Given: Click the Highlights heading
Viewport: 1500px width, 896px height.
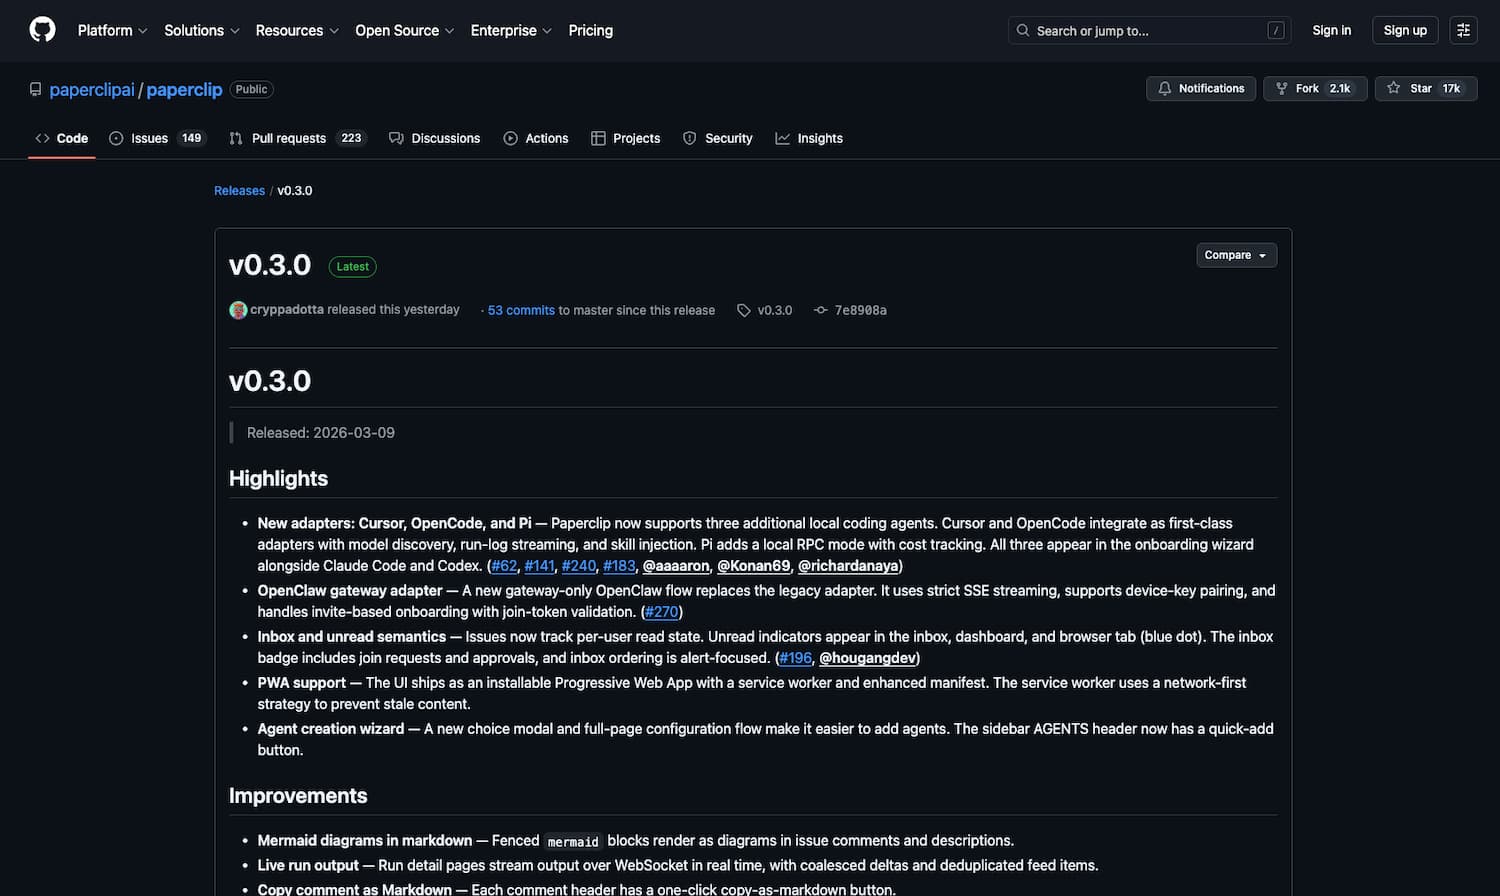Looking at the screenshot, I should [278, 478].
